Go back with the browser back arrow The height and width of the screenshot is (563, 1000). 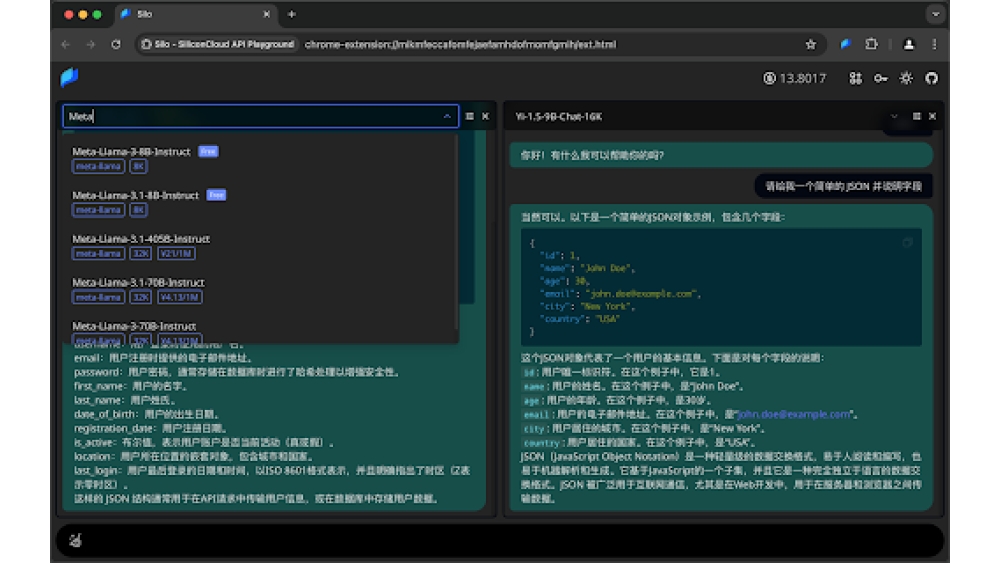(66, 44)
